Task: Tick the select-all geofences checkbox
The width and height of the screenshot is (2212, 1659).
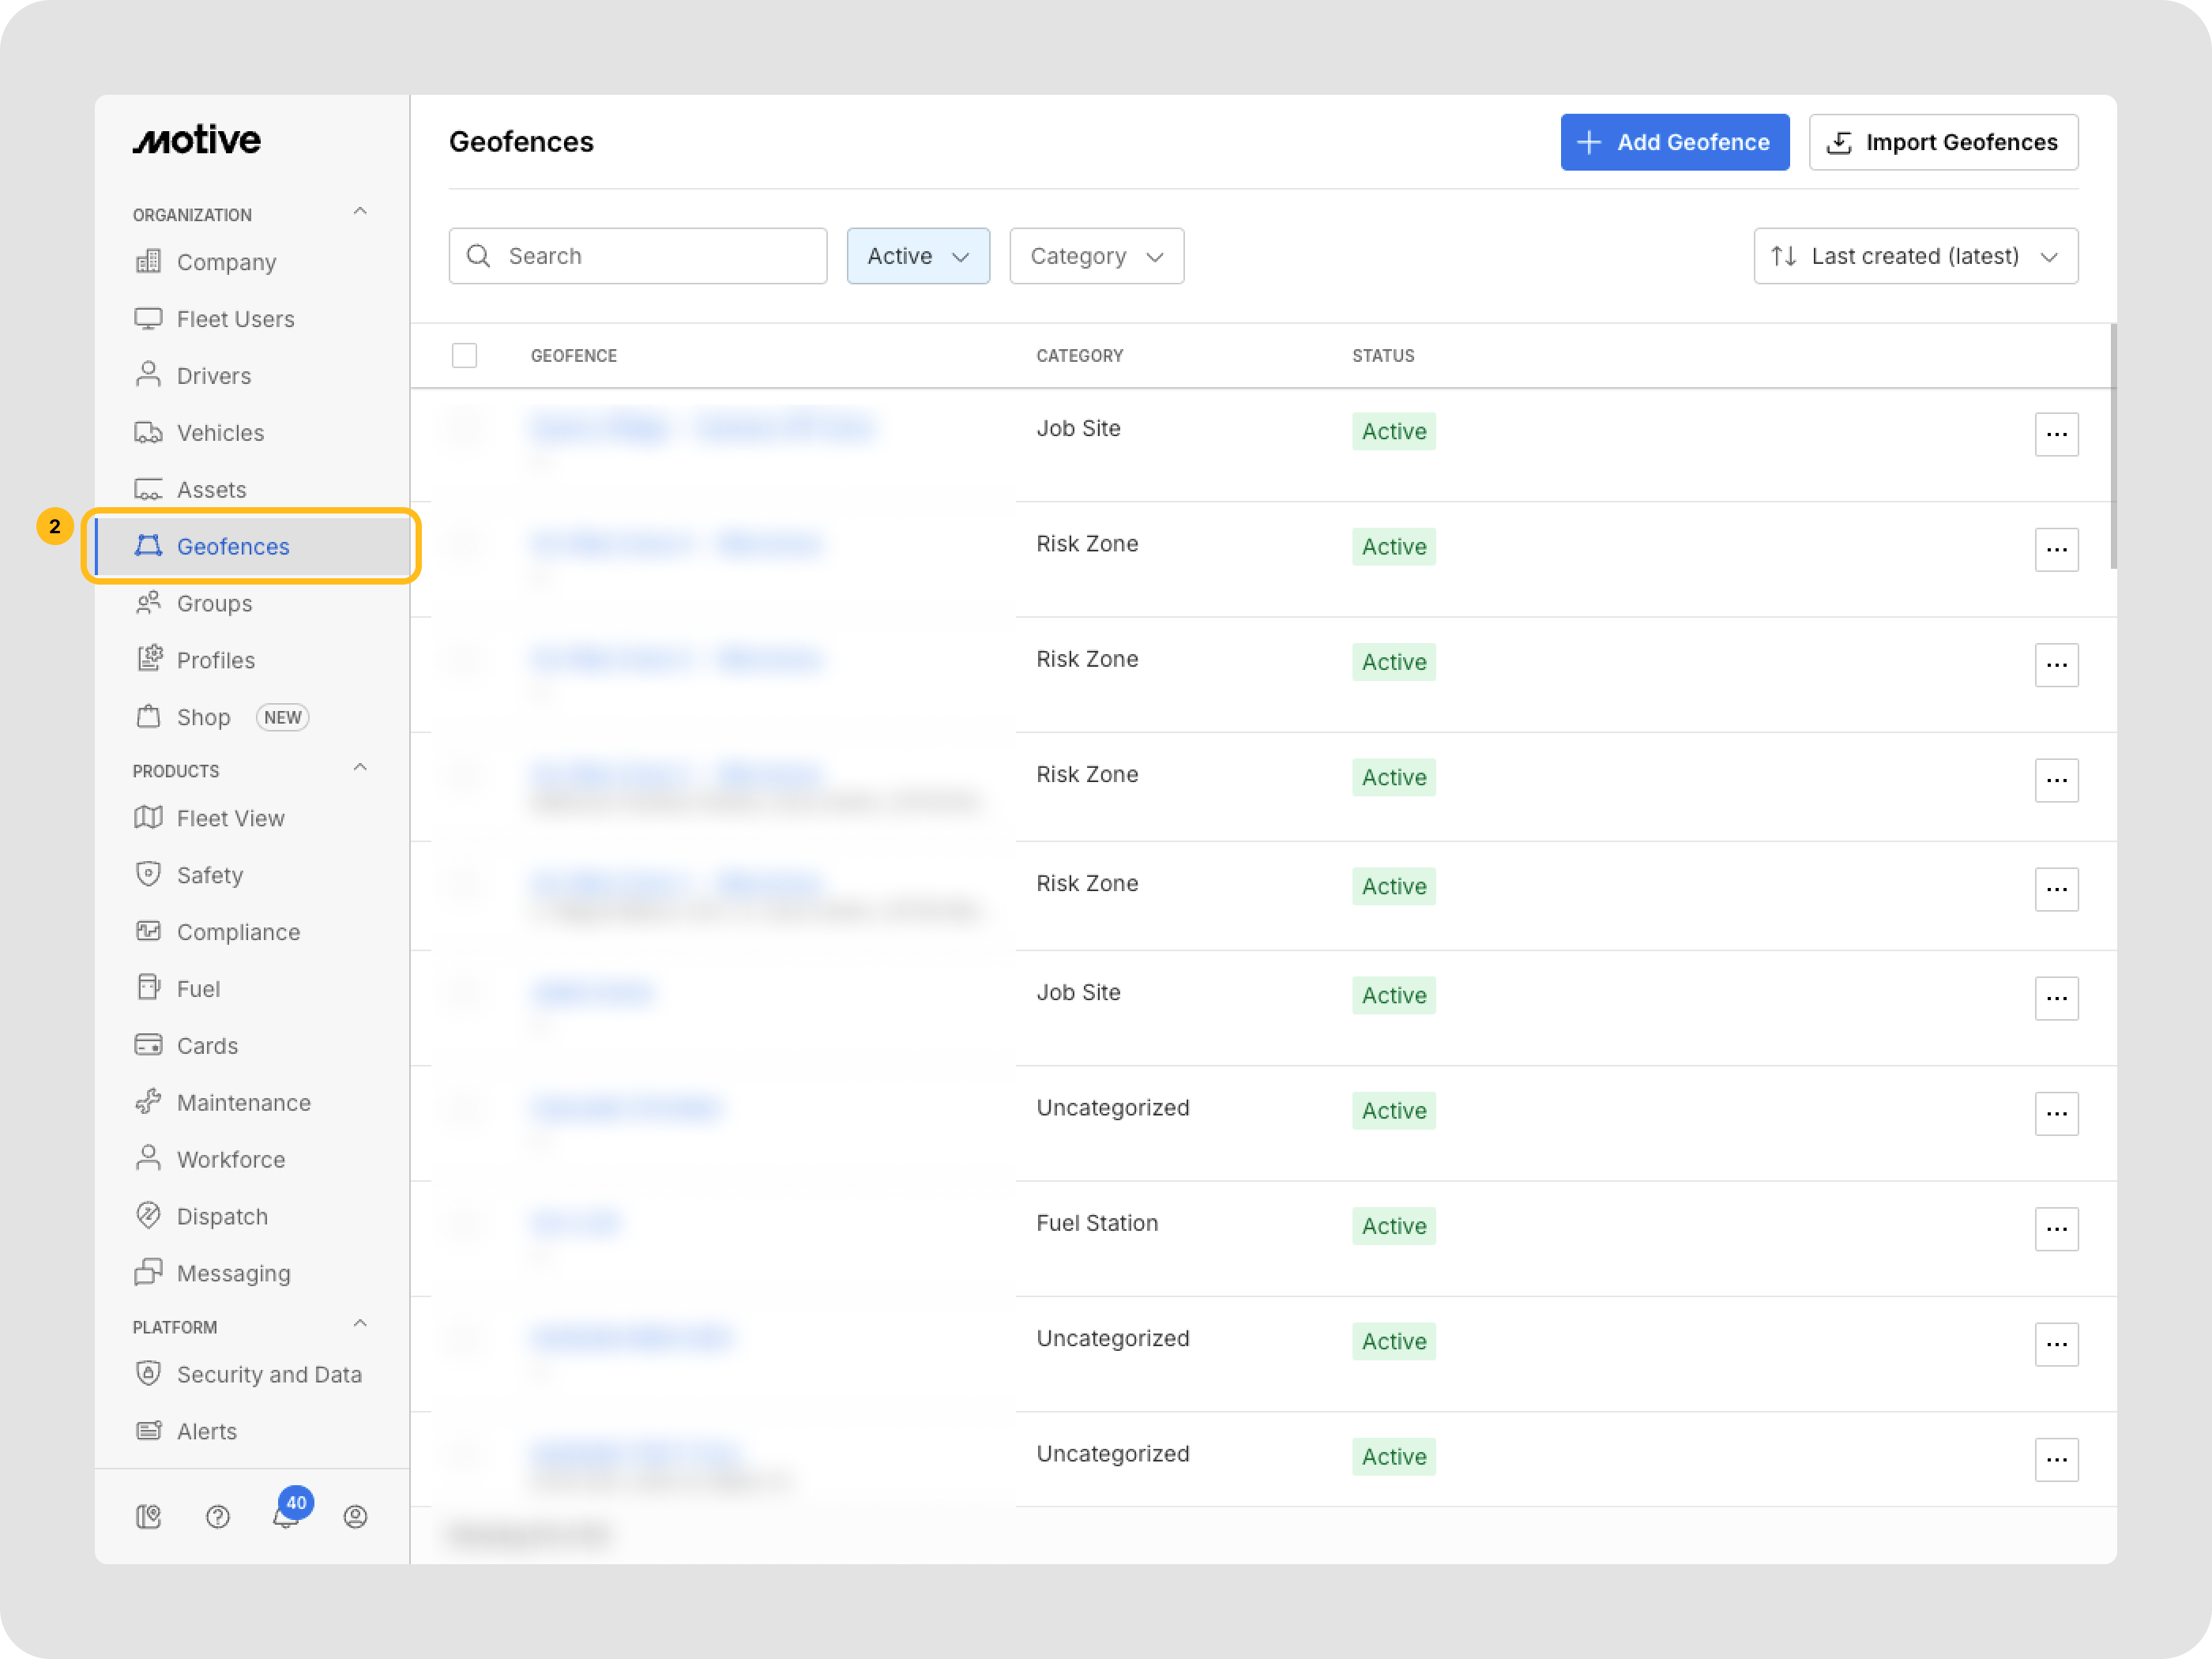Action: (x=464, y=355)
